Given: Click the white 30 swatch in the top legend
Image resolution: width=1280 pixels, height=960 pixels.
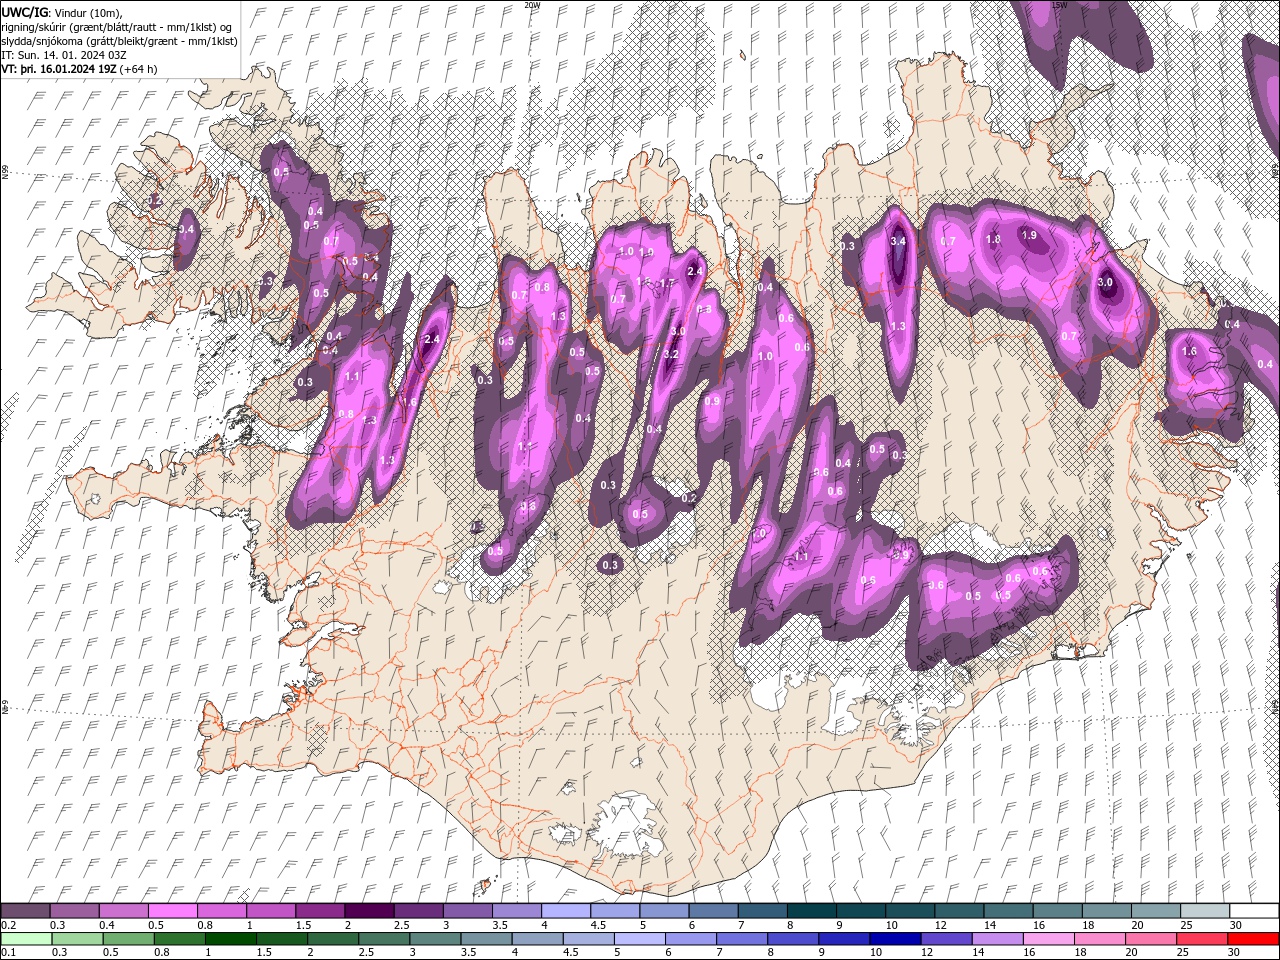Looking at the screenshot, I should [x=1253, y=911].
